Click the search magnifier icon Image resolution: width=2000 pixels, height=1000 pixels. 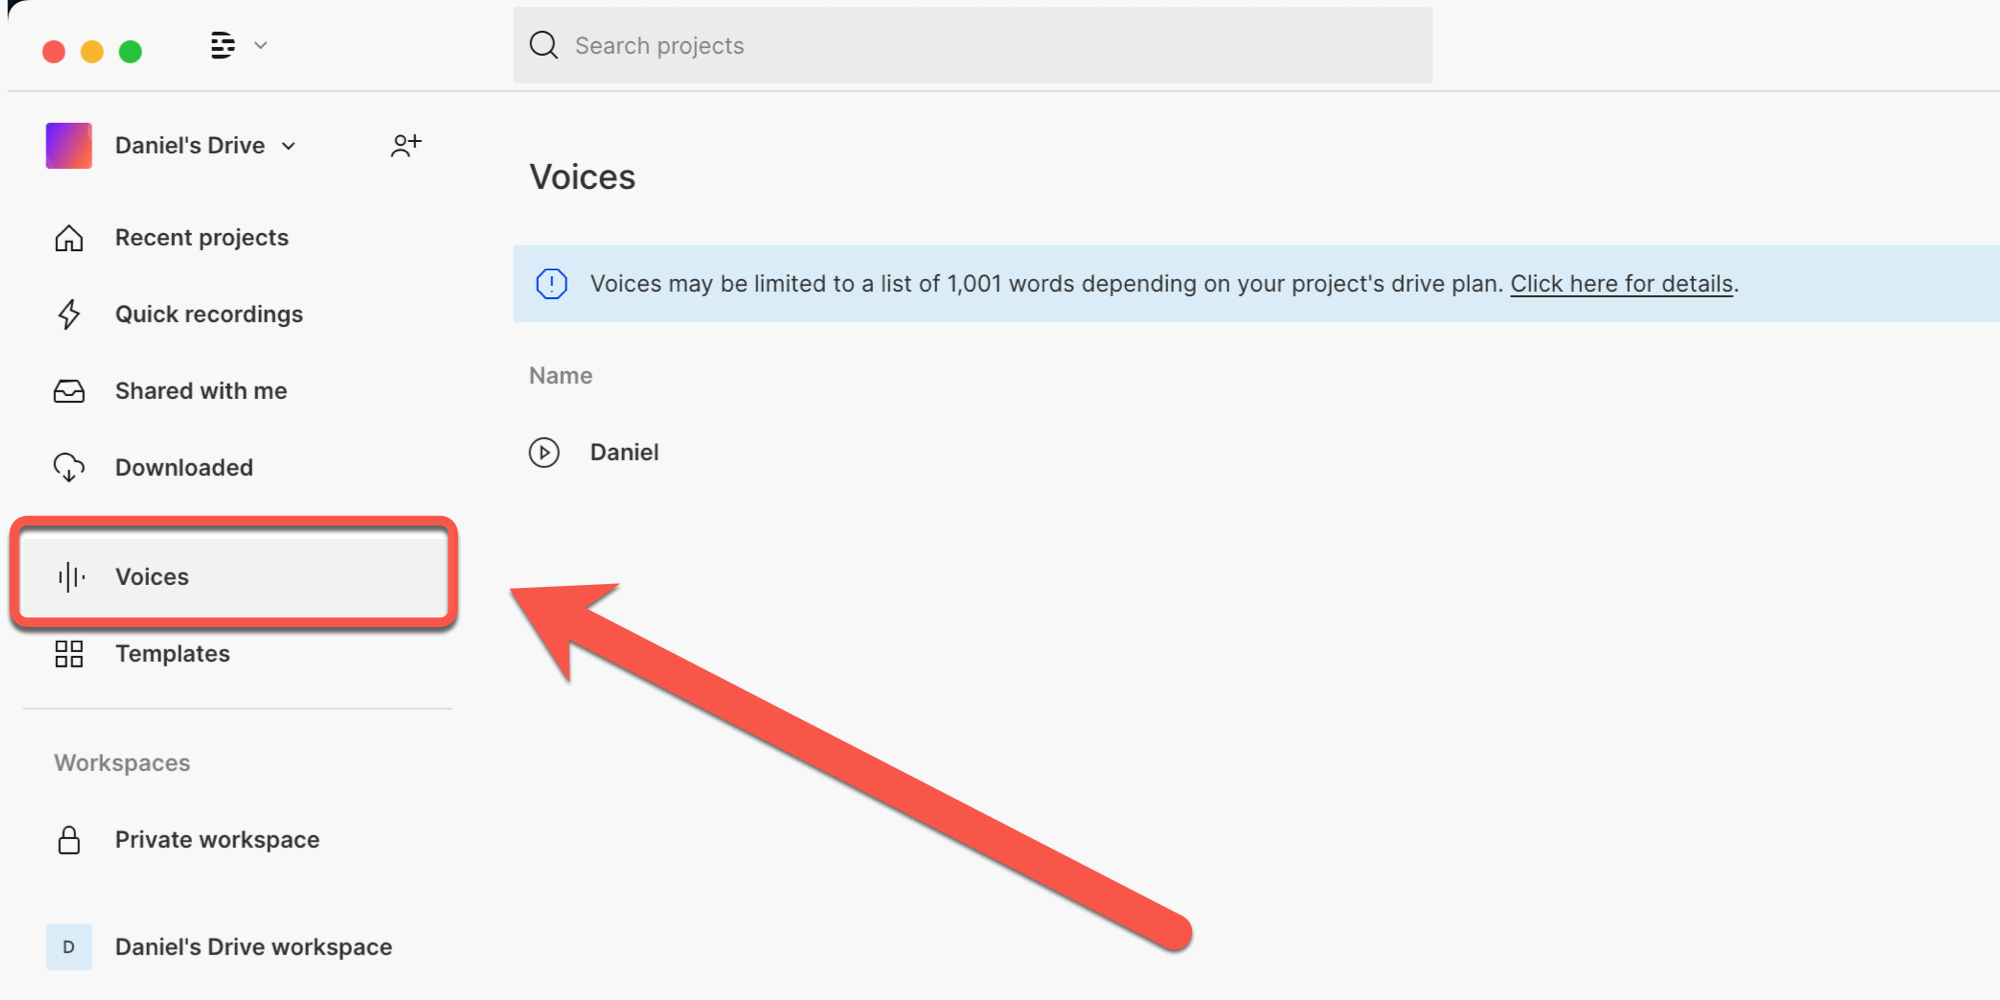[x=544, y=45]
